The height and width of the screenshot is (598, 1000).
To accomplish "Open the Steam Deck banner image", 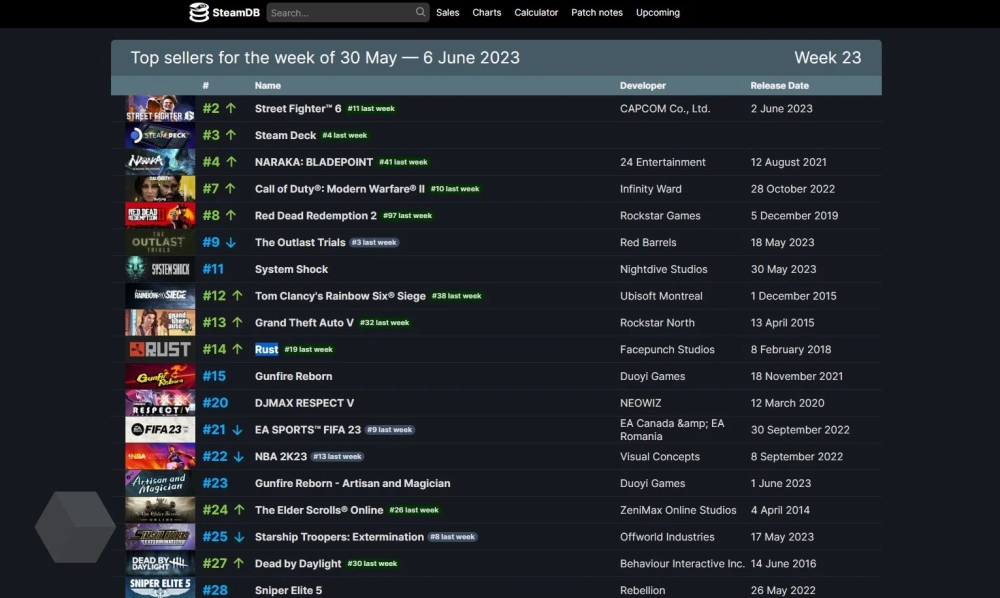I will [160, 136].
